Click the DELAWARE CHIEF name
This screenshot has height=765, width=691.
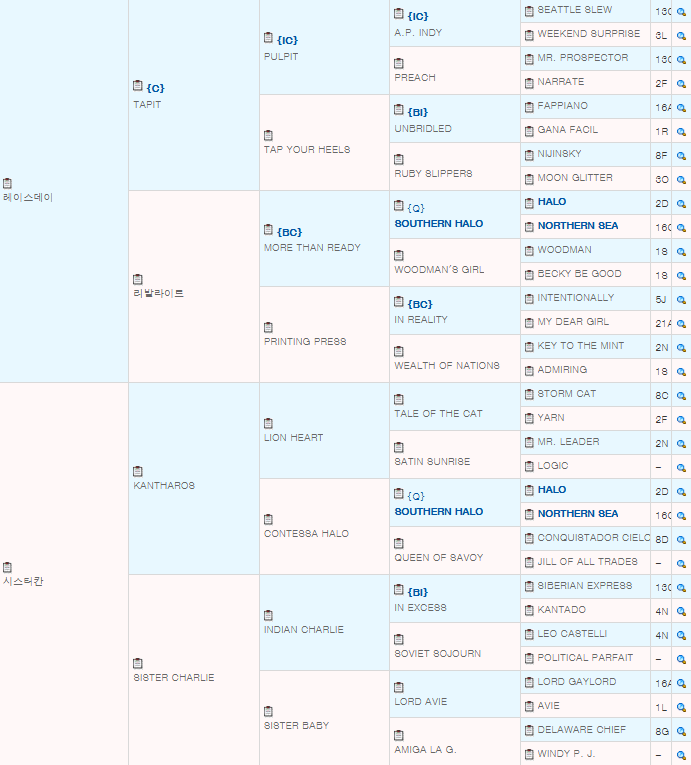[582, 729]
